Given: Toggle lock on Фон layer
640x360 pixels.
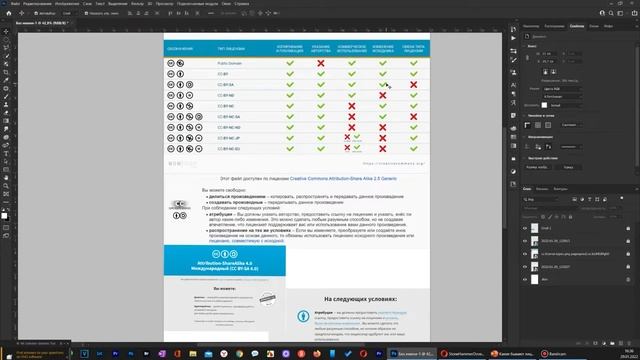Looking at the screenshot, I should [628, 280].
